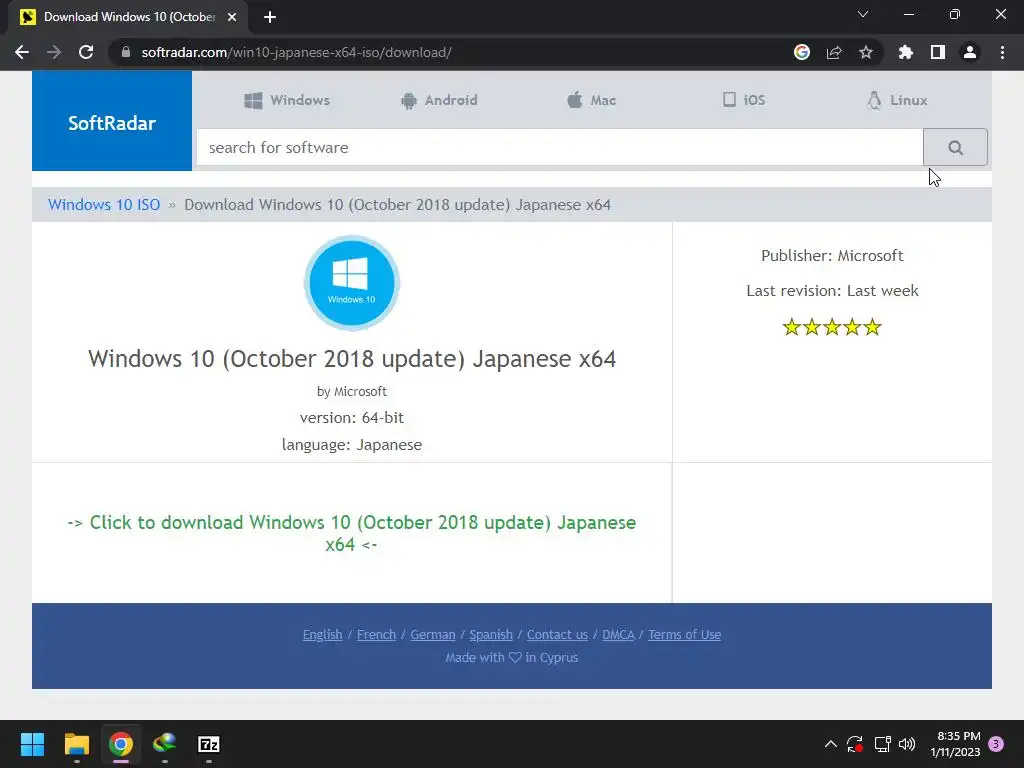
Task: Open the Chrome profile avatar
Action: [x=970, y=52]
